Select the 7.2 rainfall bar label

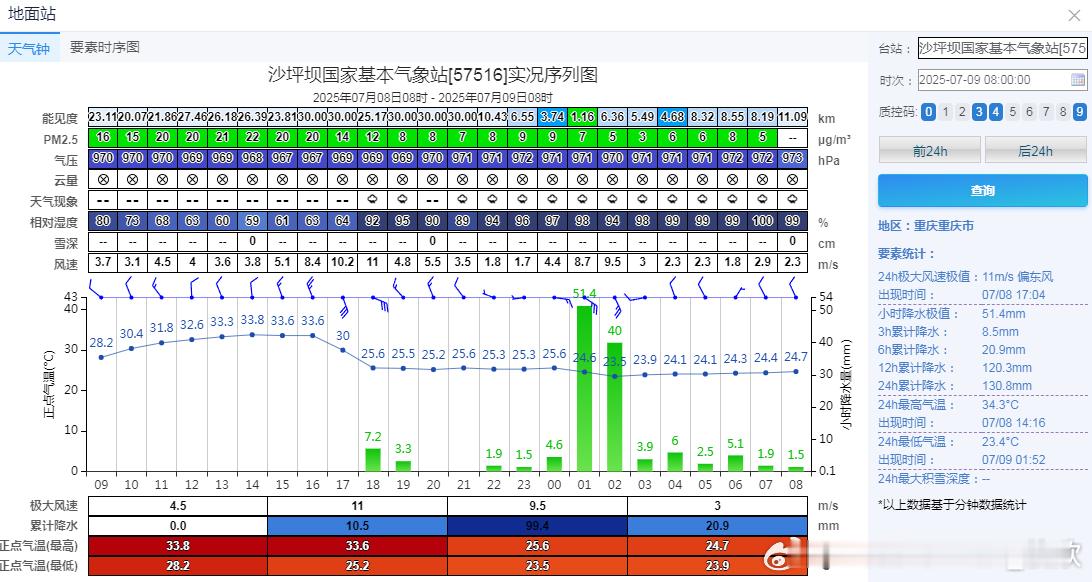(x=373, y=437)
